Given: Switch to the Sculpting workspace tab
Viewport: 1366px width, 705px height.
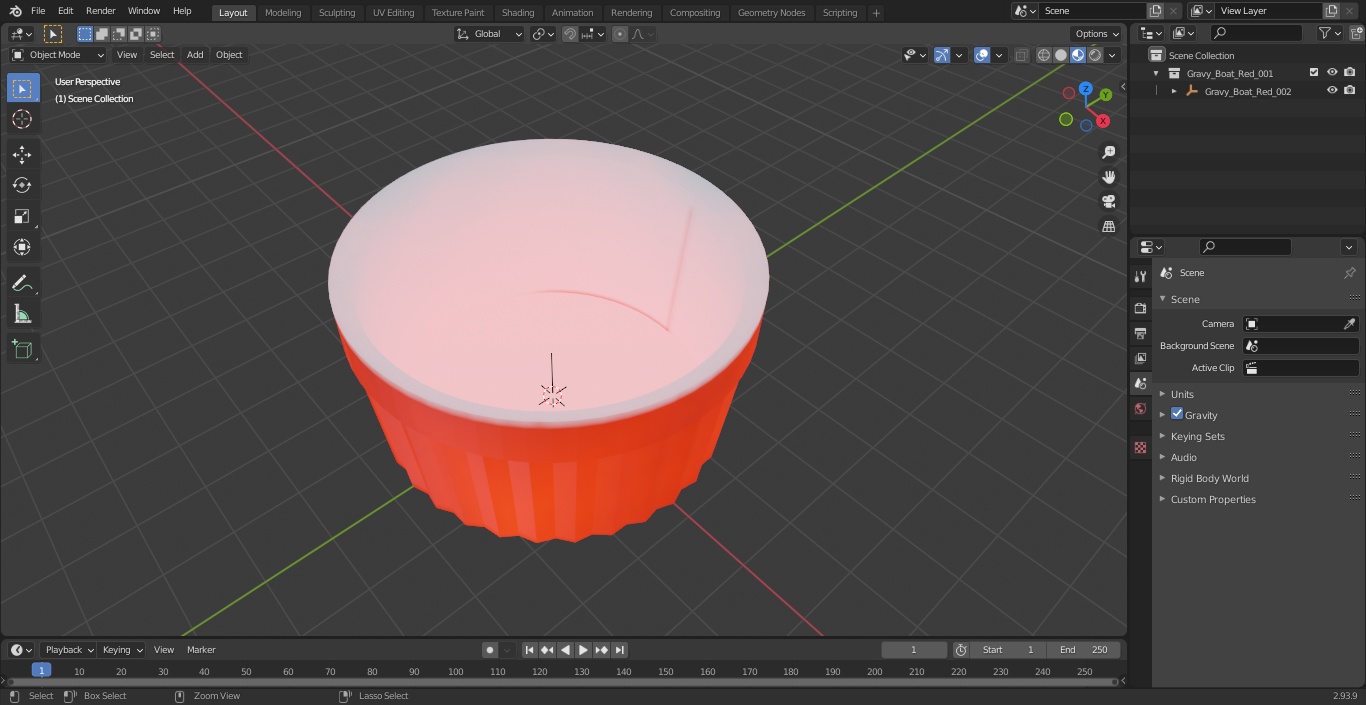Looking at the screenshot, I should point(337,13).
